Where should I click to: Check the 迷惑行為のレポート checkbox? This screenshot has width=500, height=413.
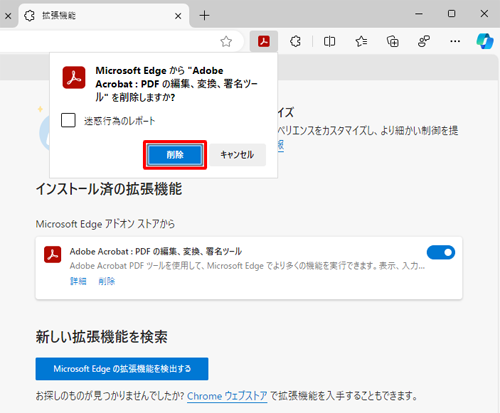pos(68,120)
